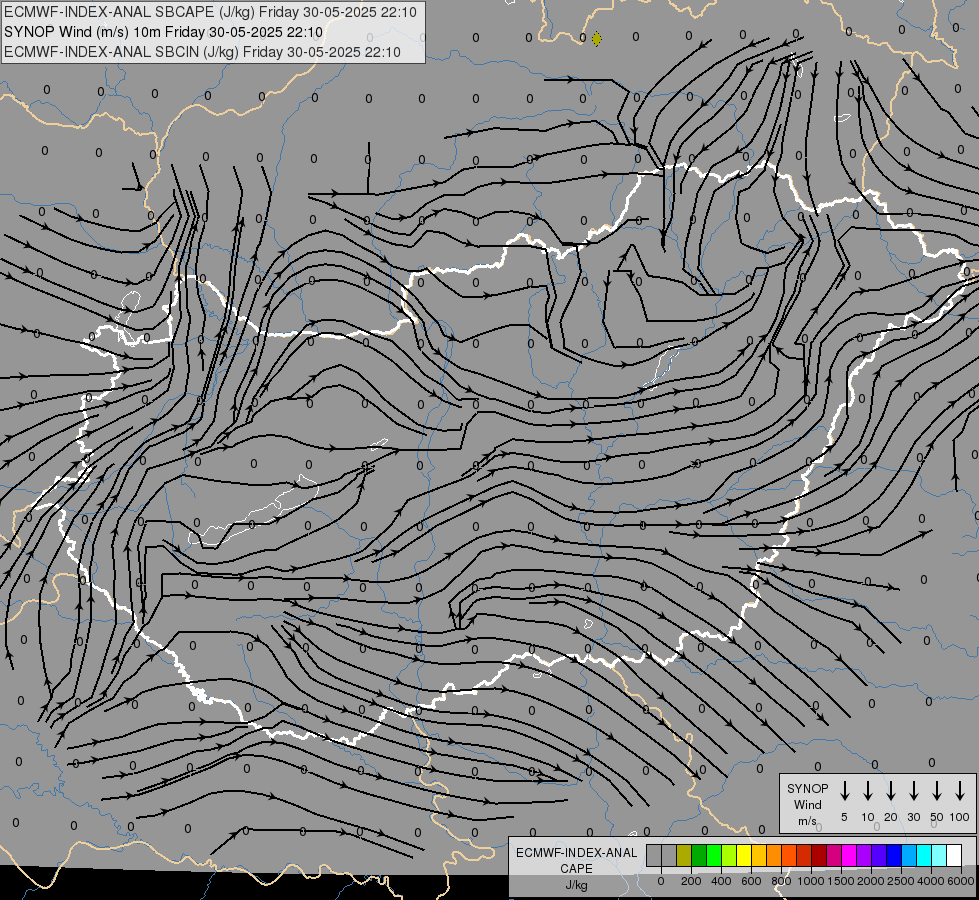Click the '800' tick label on colorbar
This screenshot has width=979, height=900.
click(x=781, y=881)
